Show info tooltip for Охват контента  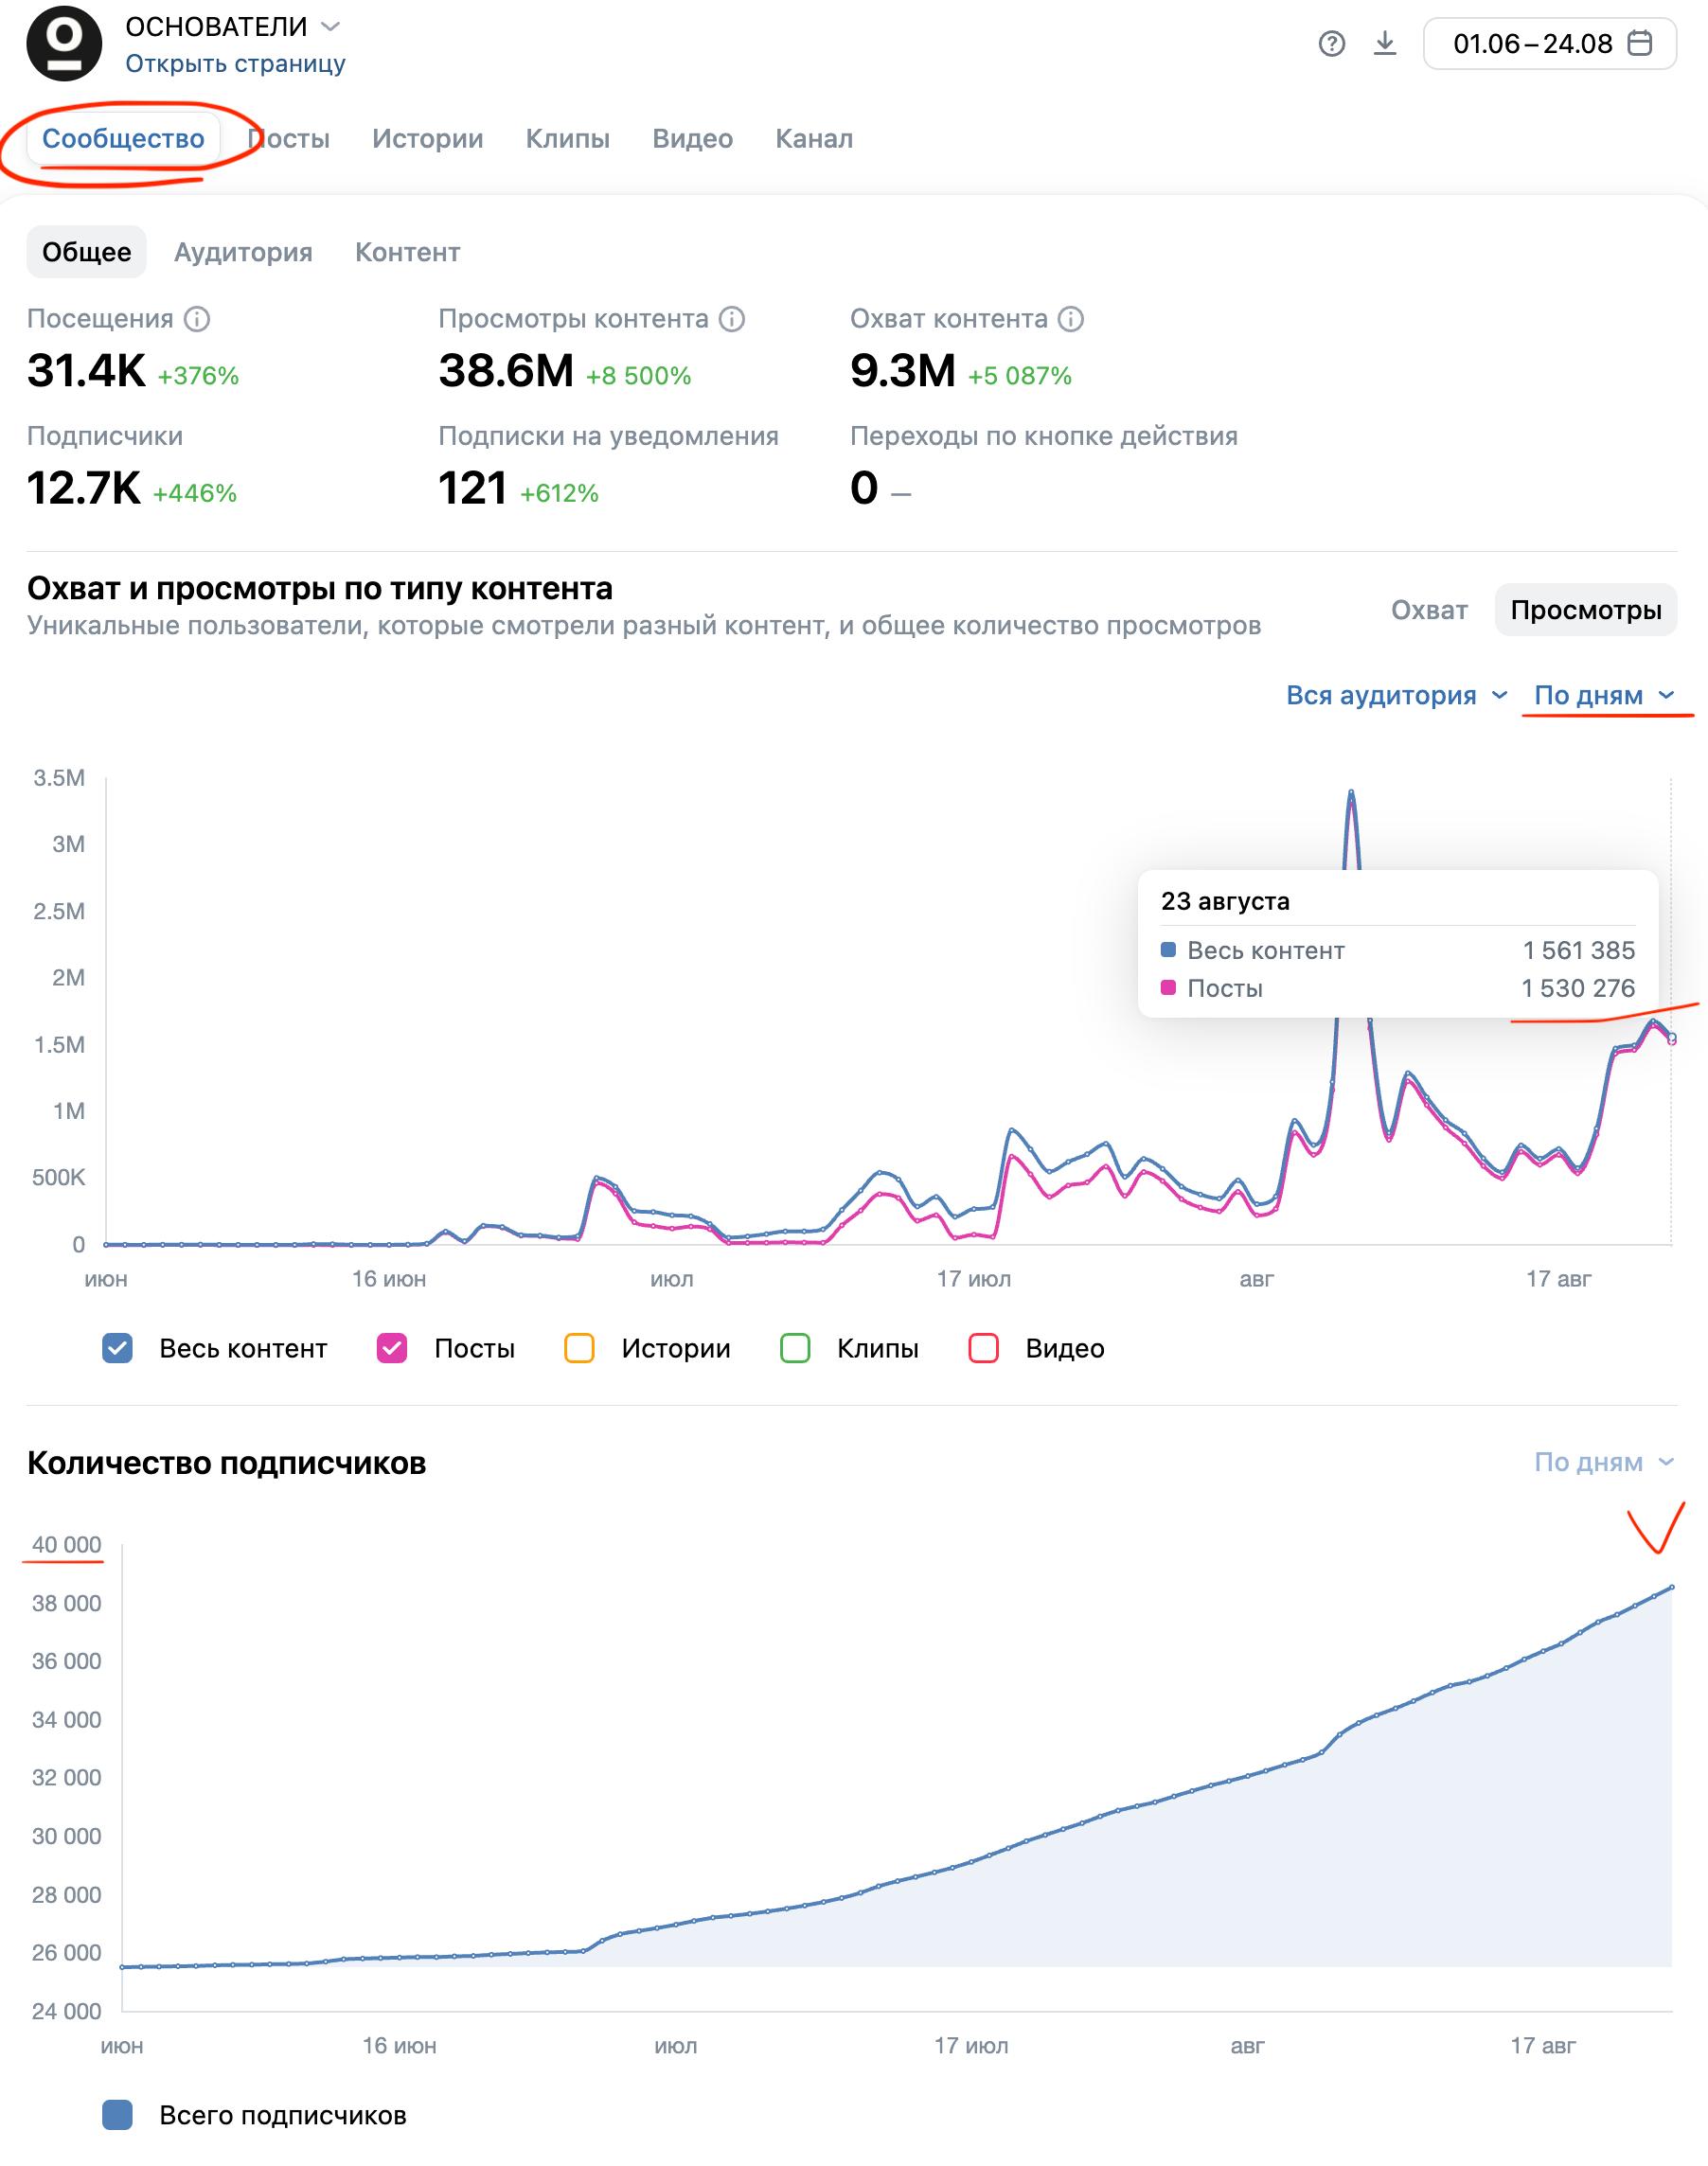(x=1071, y=319)
